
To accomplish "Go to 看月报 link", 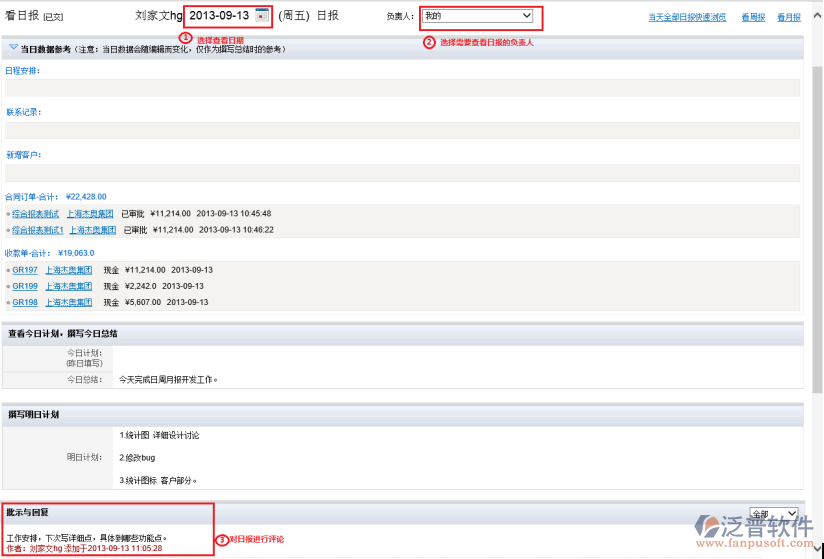I will [789, 17].
